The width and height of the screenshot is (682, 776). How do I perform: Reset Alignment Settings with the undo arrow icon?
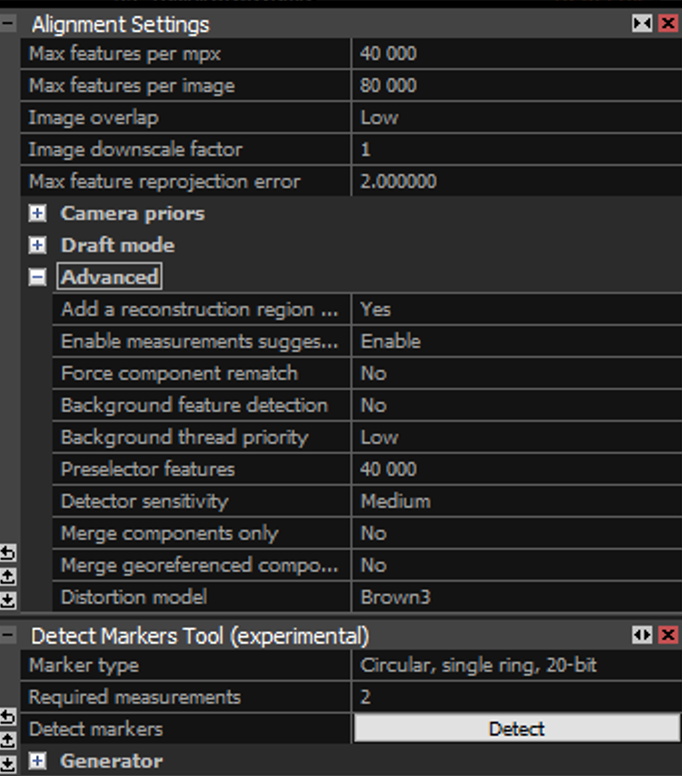click(8, 553)
